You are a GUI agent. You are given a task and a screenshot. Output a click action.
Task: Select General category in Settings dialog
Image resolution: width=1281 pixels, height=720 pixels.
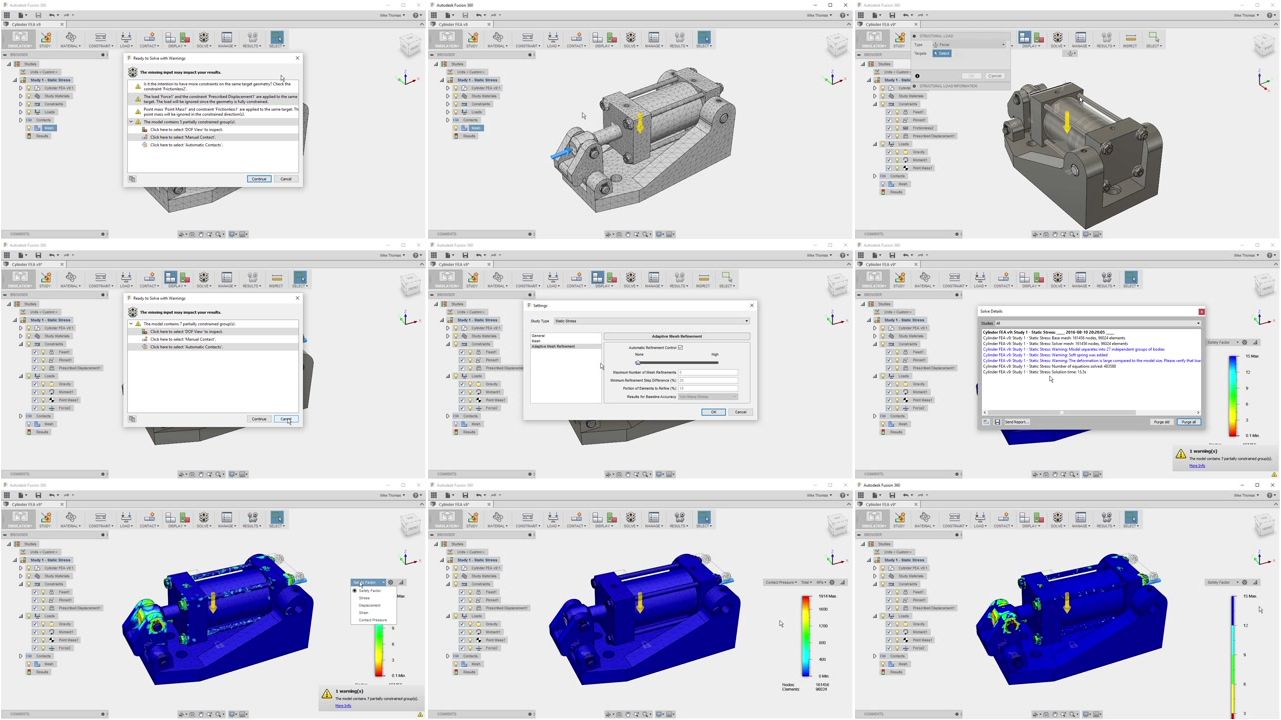(538, 336)
